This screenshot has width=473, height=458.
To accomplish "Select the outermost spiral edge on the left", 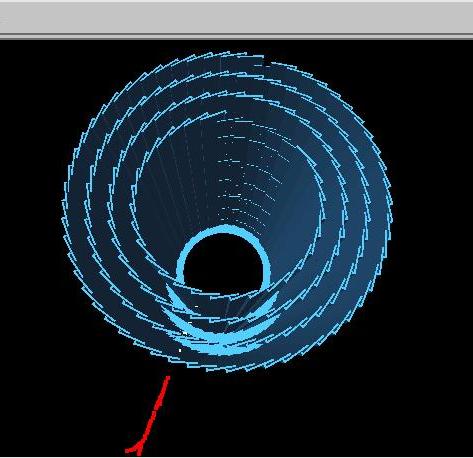I will [65, 207].
